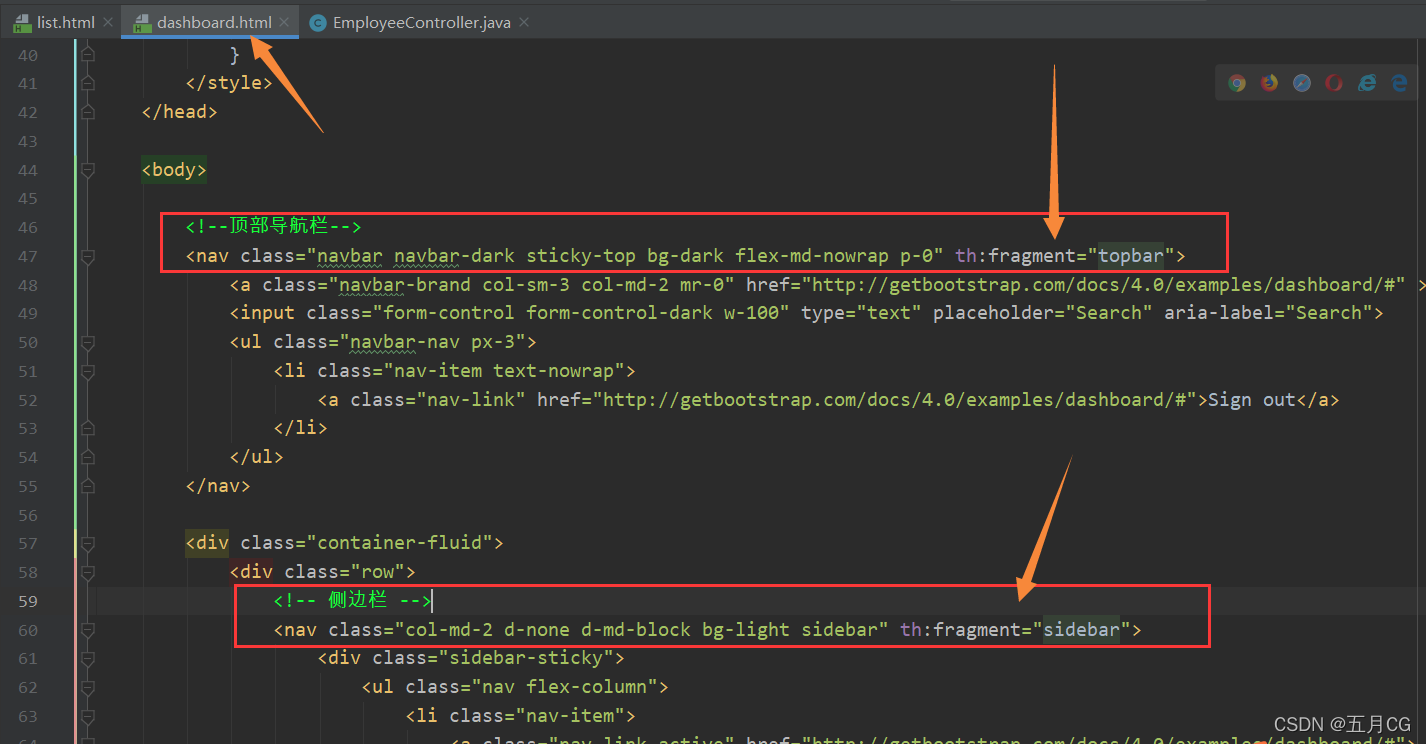Collapse the sidebar-sticky div on line 61

pyautogui.click(x=88, y=658)
